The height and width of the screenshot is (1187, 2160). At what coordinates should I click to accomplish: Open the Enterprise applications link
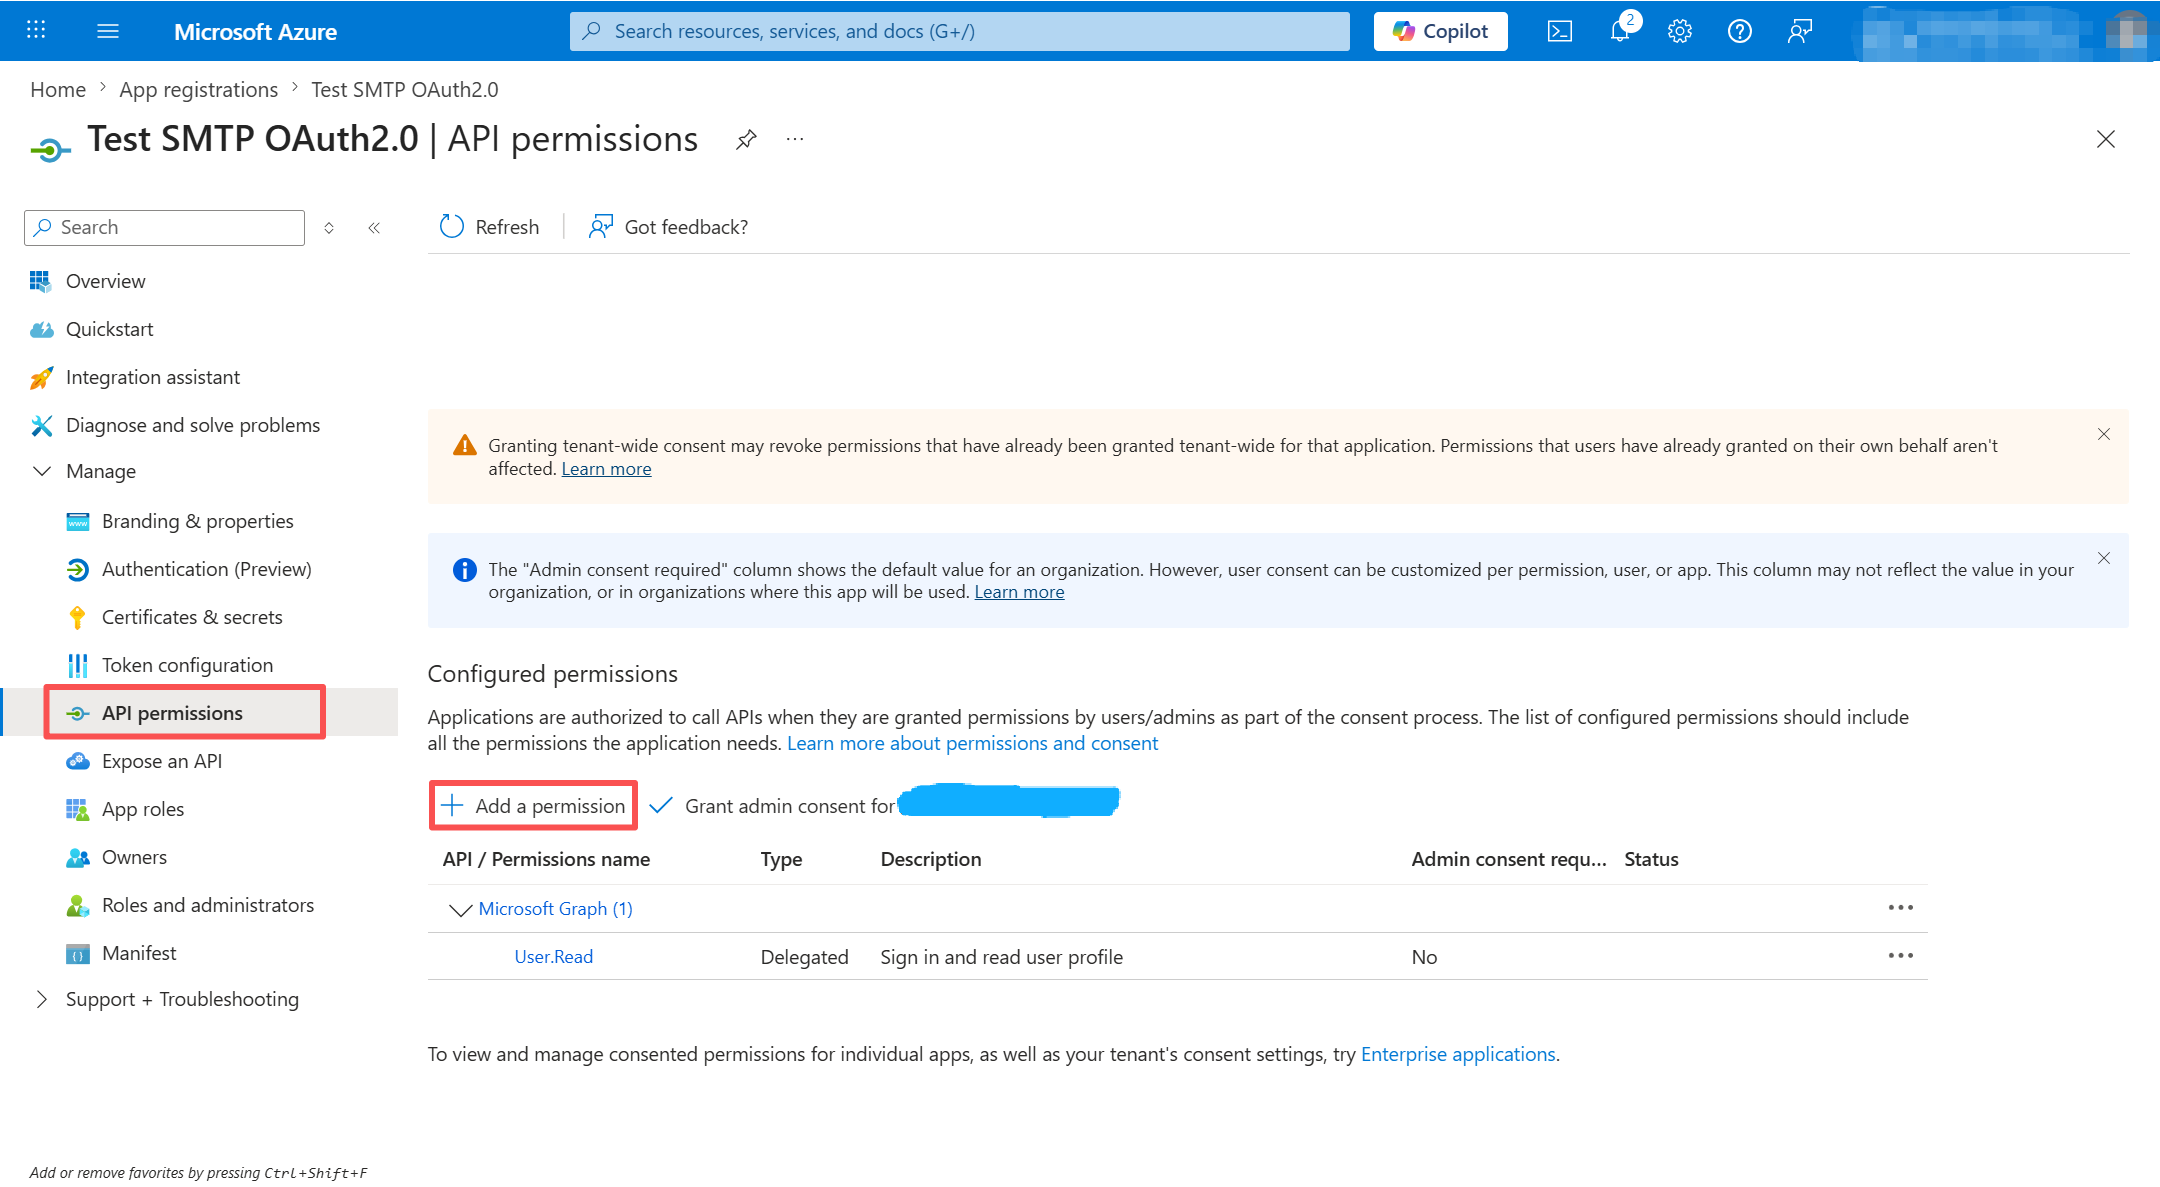click(x=1458, y=1054)
